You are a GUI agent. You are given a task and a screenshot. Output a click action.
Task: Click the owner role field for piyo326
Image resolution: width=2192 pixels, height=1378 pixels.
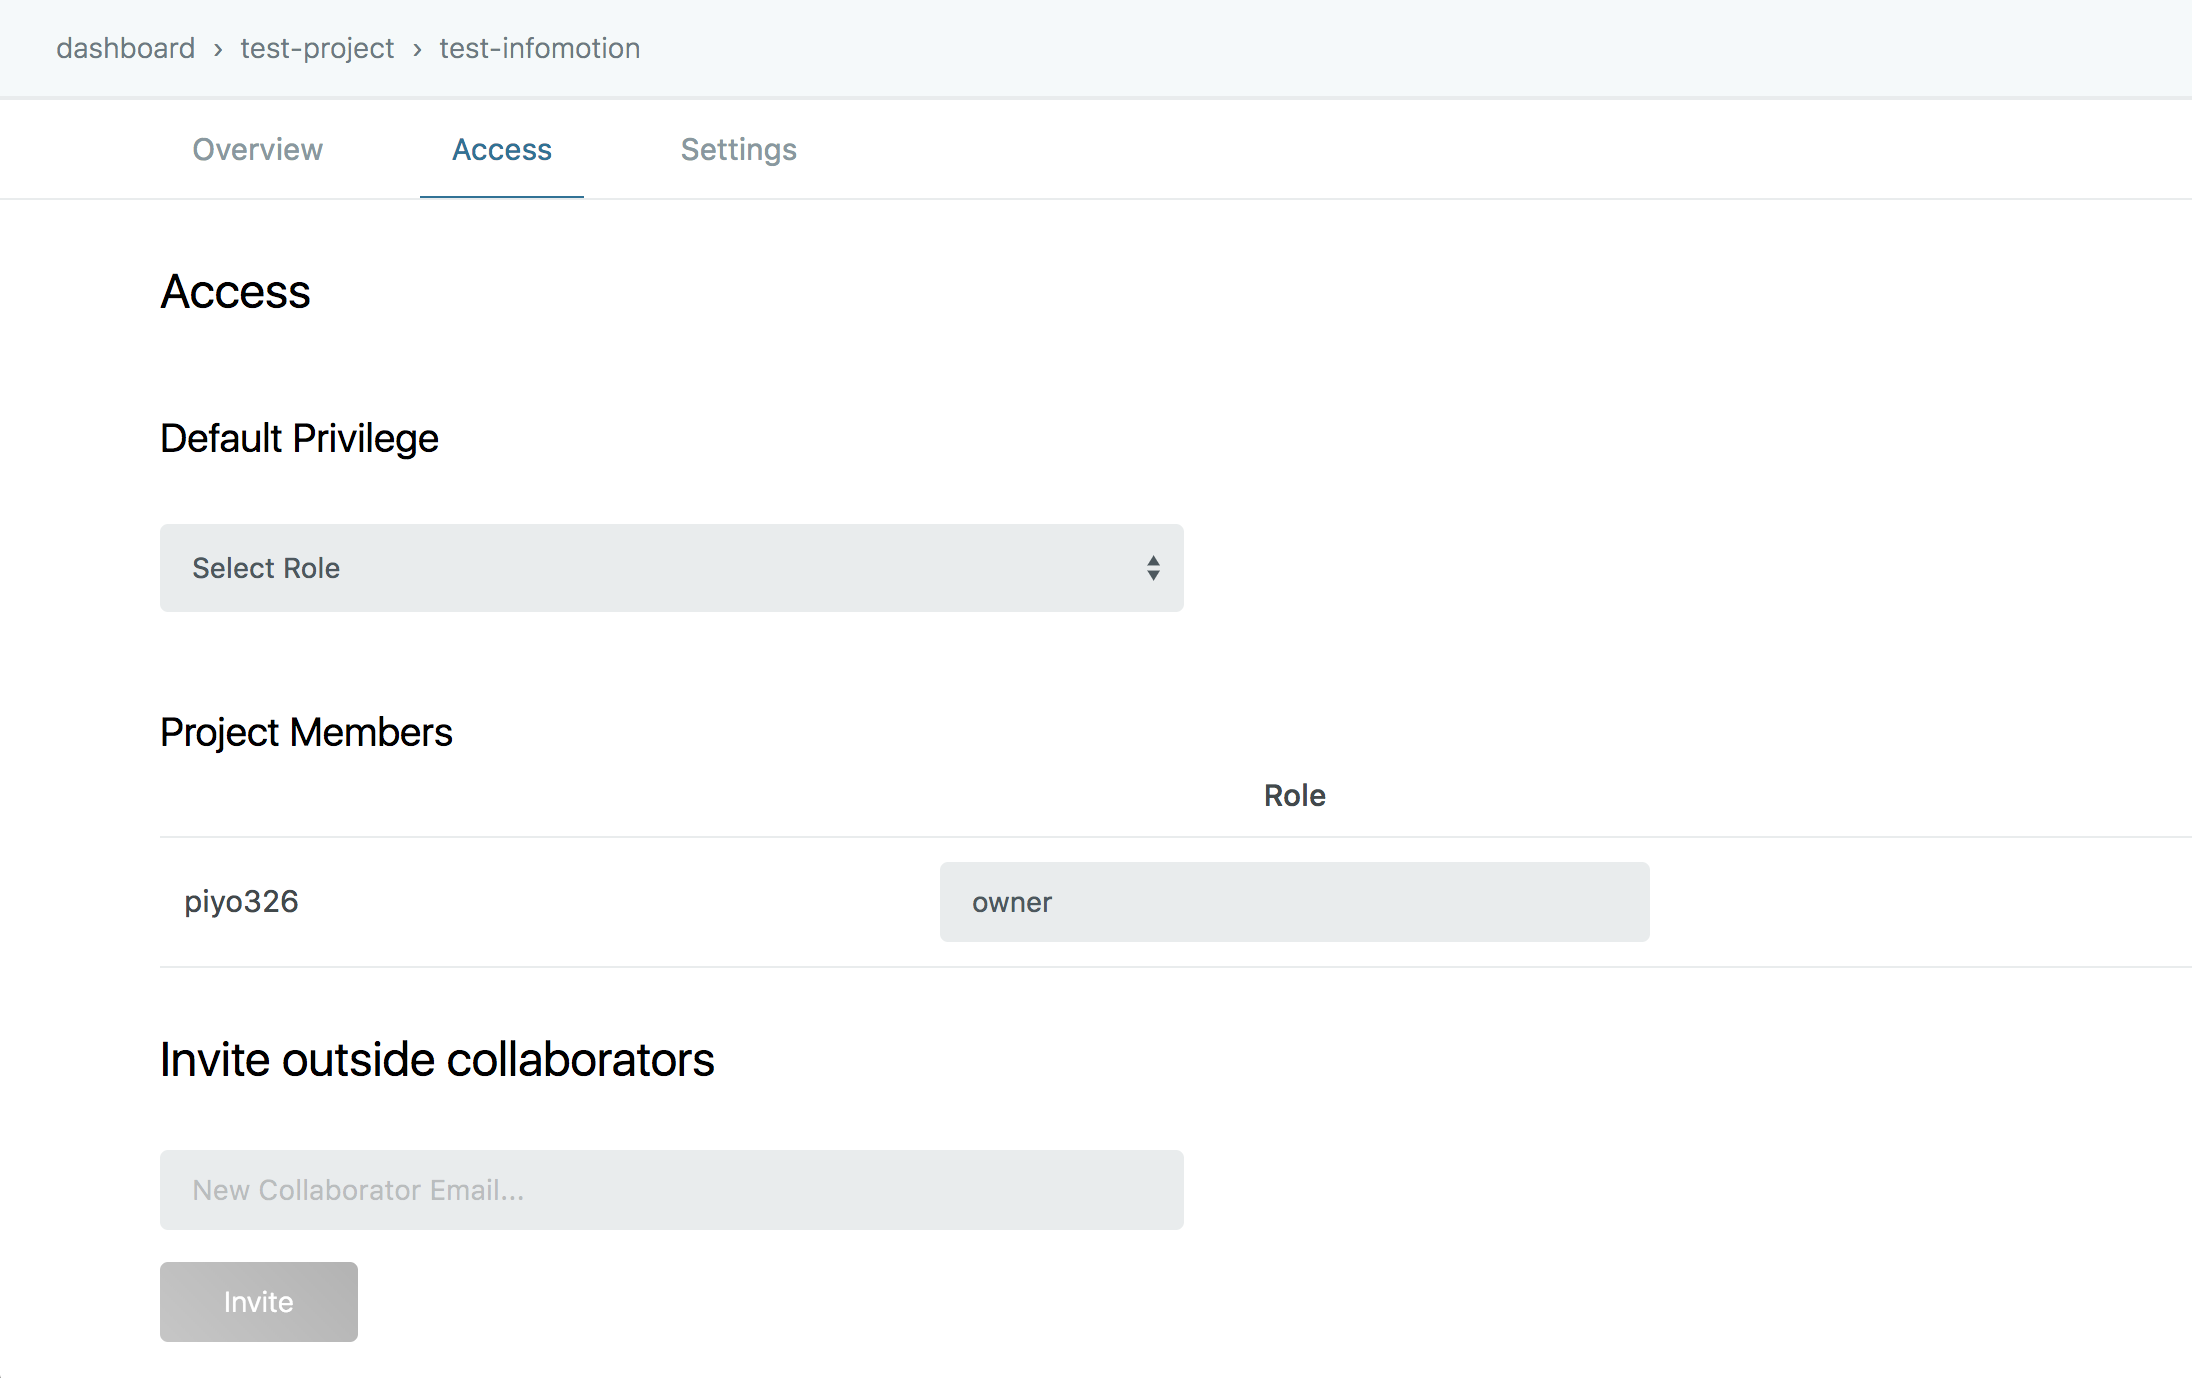coord(1294,902)
